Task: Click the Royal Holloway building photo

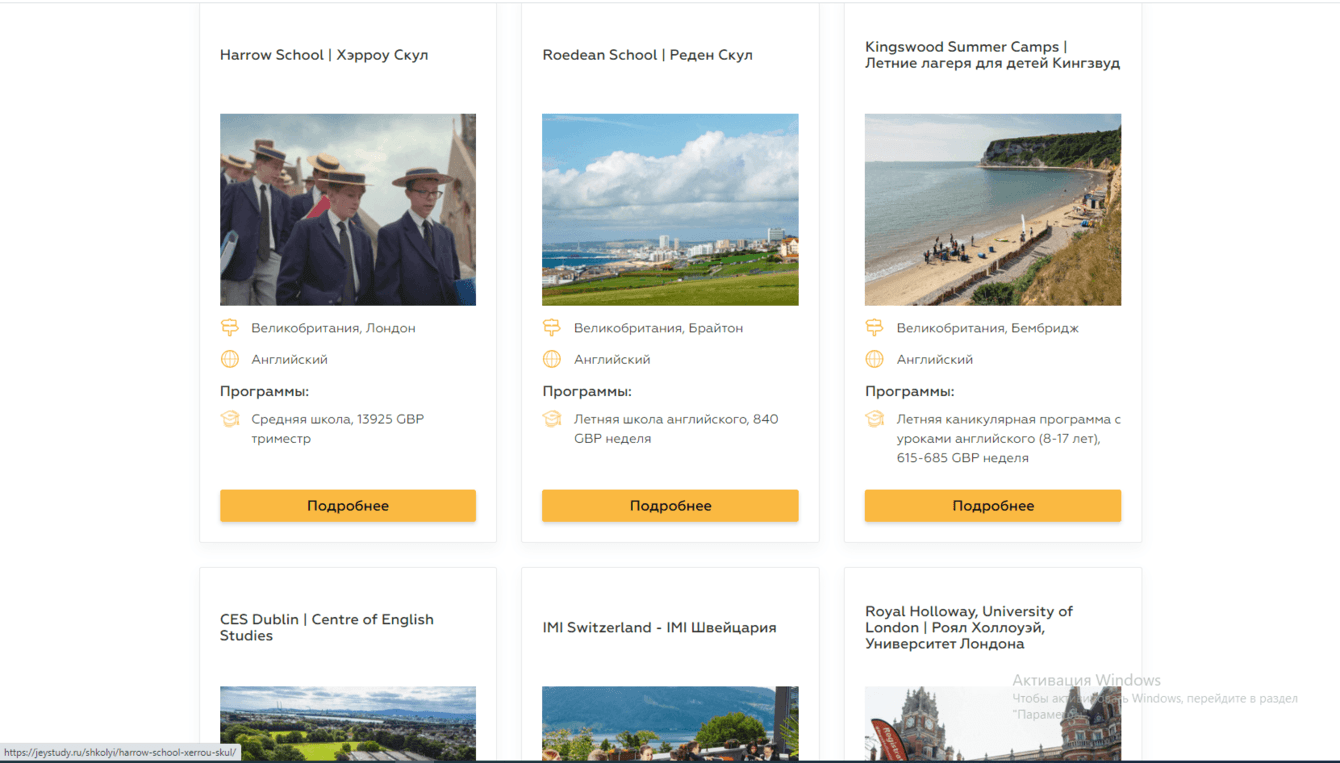Action: [993, 723]
